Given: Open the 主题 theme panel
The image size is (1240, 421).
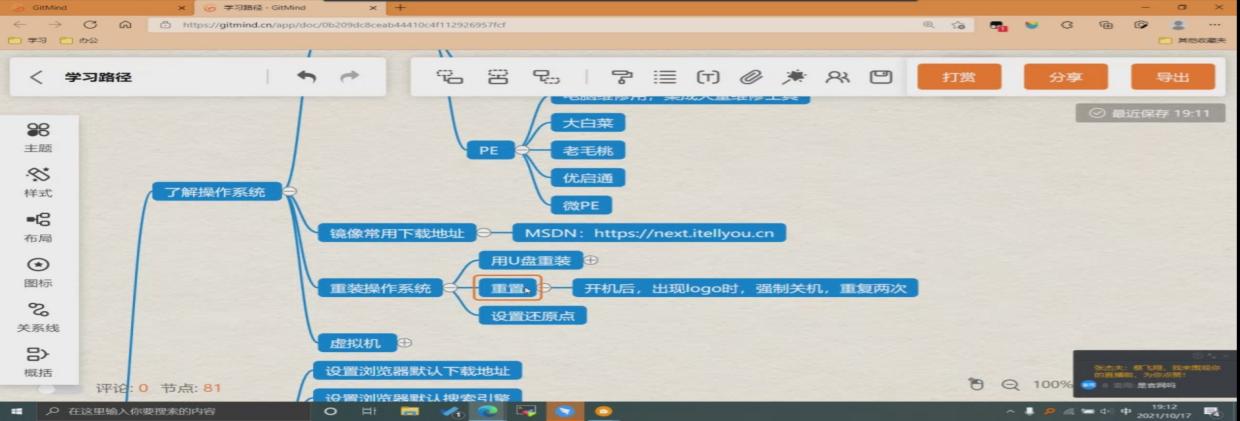Looking at the screenshot, I should click(x=38, y=137).
